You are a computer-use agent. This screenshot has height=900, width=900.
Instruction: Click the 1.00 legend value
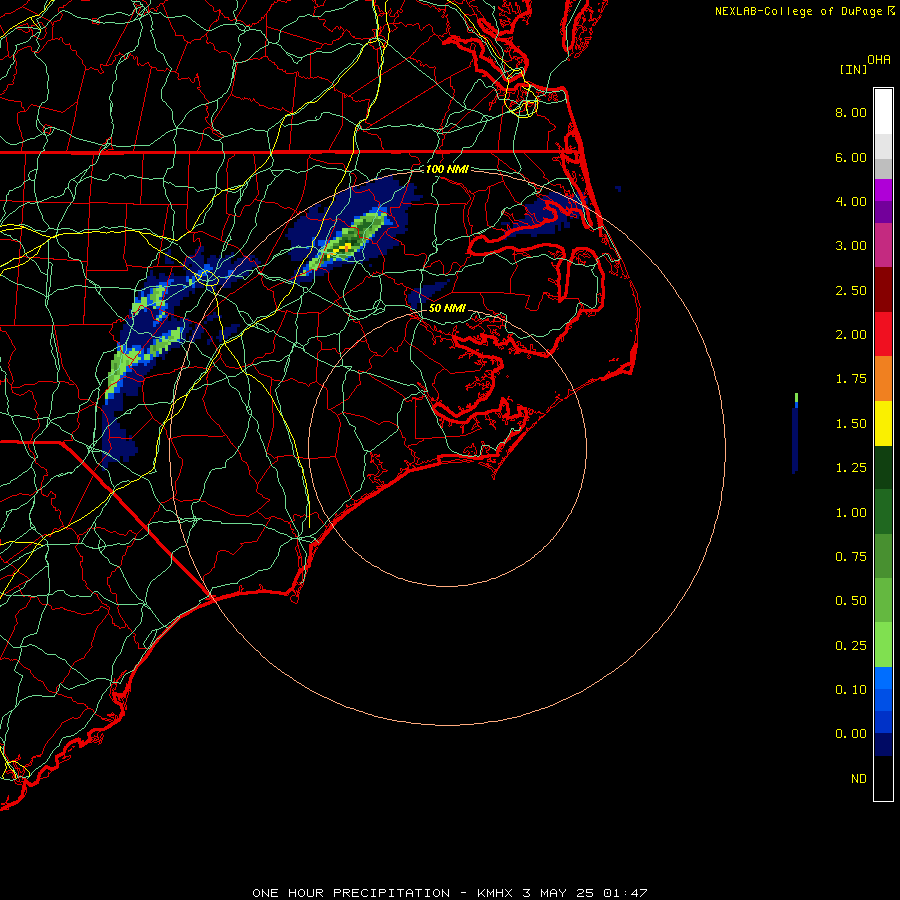click(x=851, y=513)
